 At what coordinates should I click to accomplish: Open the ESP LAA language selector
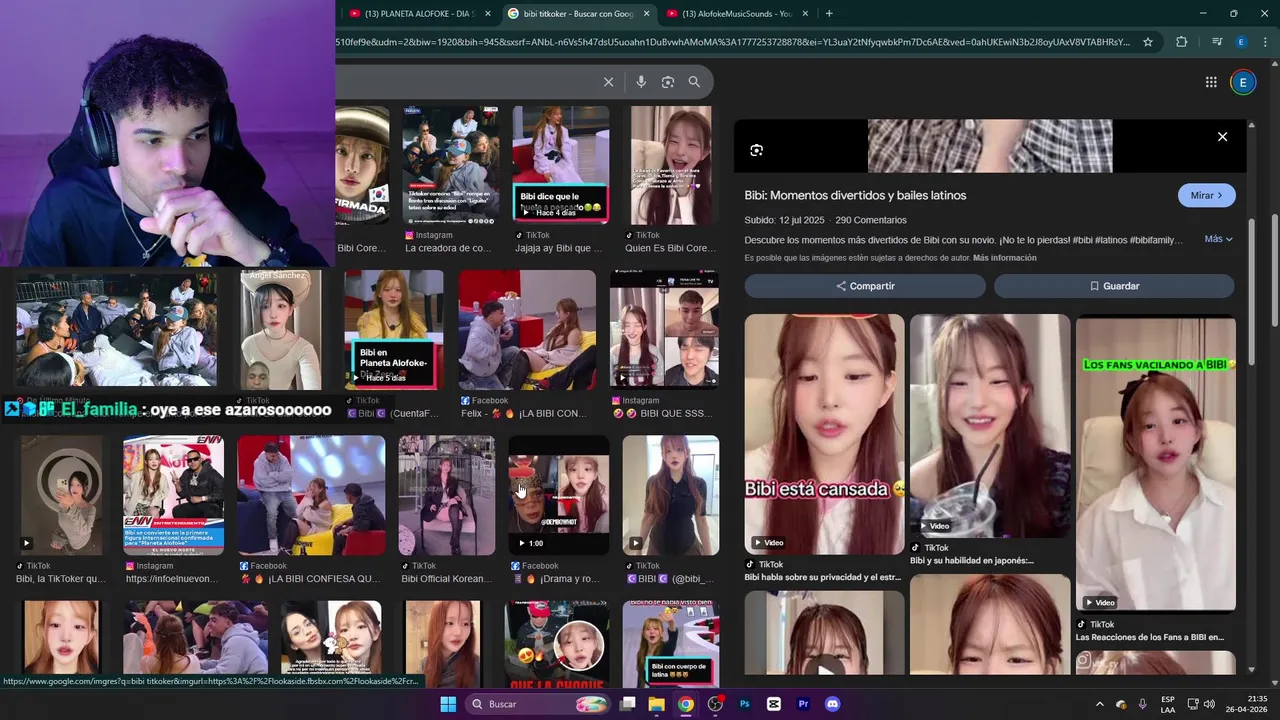click(1168, 704)
